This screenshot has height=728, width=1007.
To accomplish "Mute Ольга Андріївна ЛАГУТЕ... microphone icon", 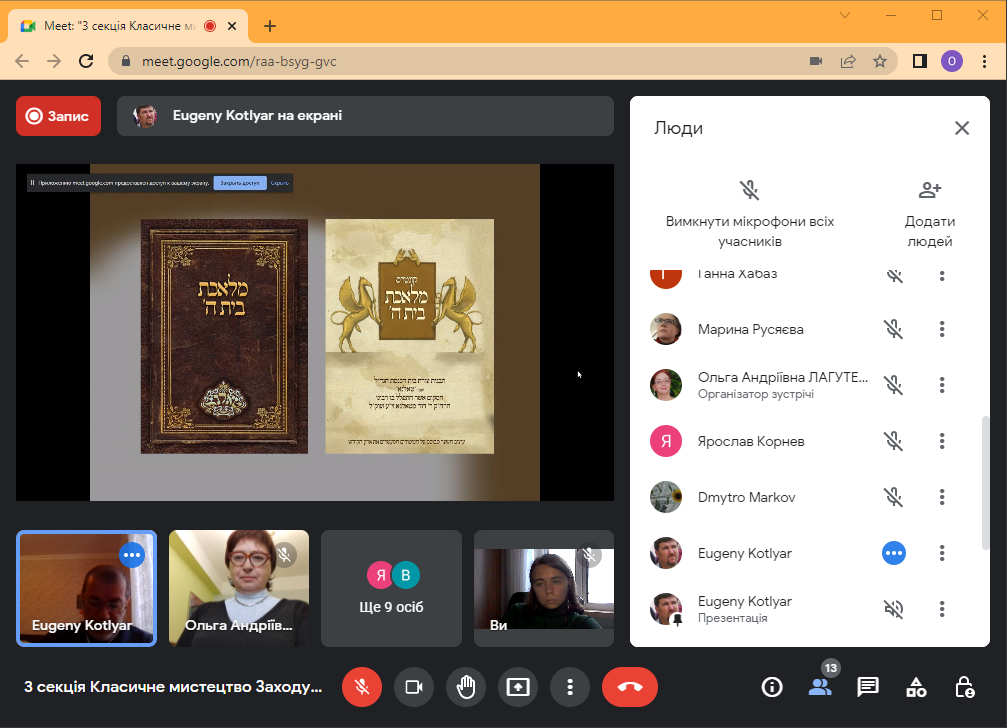I will tap(893, 385).
